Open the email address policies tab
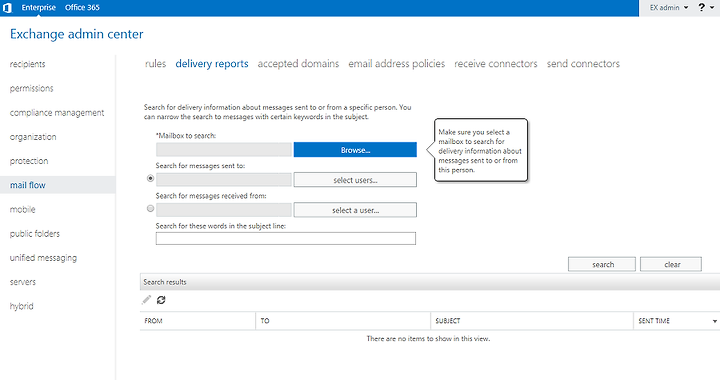The height and width of the screenshot is (380, 720). [x=396, y=64]
